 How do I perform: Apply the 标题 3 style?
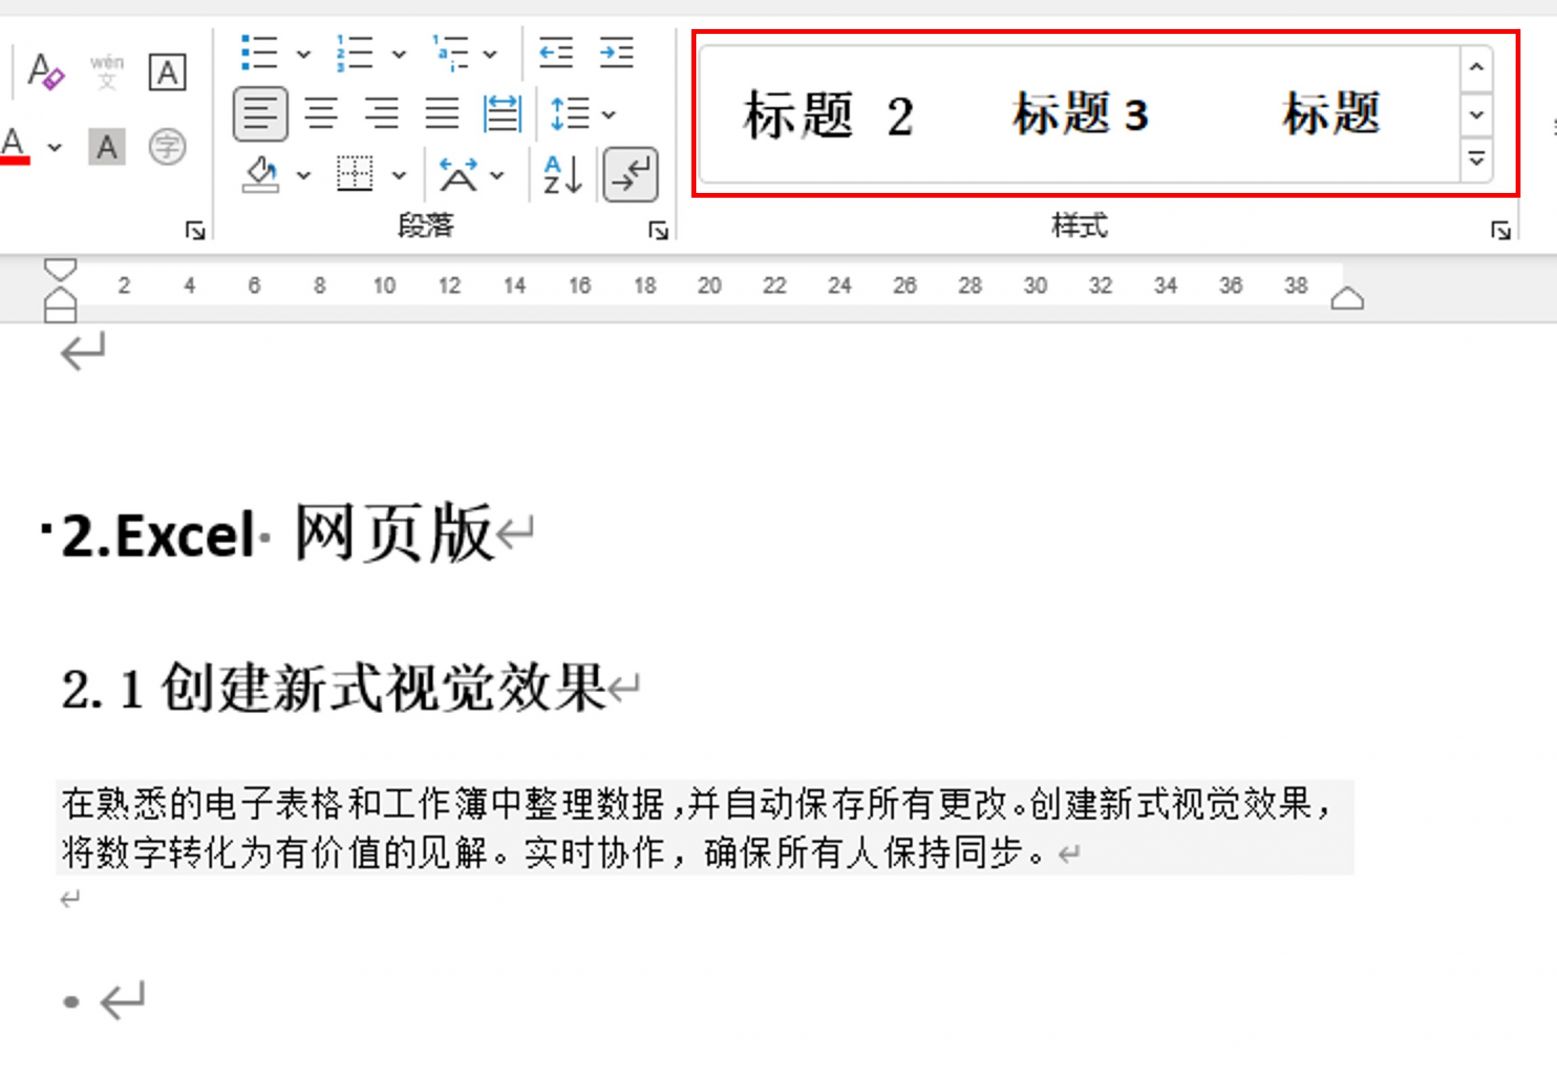1080,114
